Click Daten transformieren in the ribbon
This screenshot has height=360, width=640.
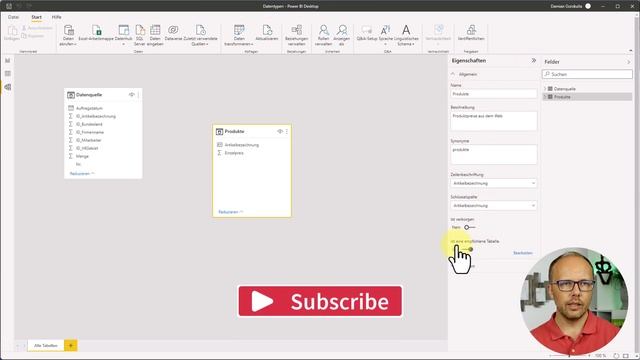239,35
